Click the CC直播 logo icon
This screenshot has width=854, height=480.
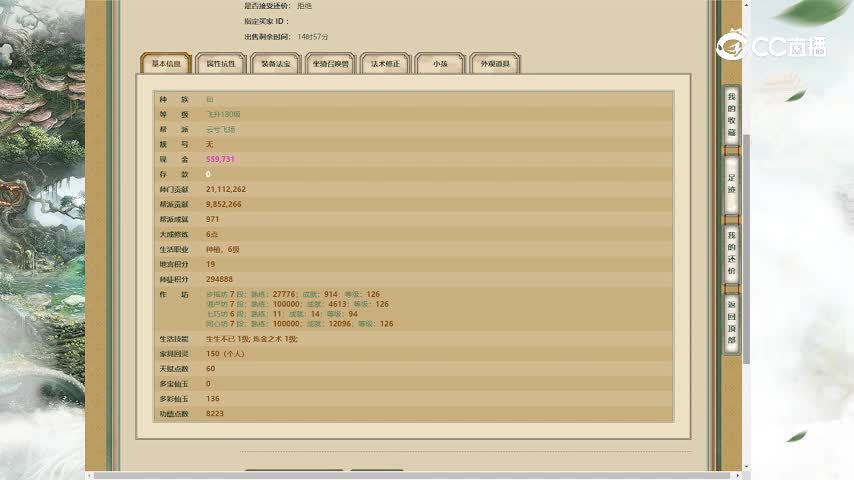pos(732,46)
